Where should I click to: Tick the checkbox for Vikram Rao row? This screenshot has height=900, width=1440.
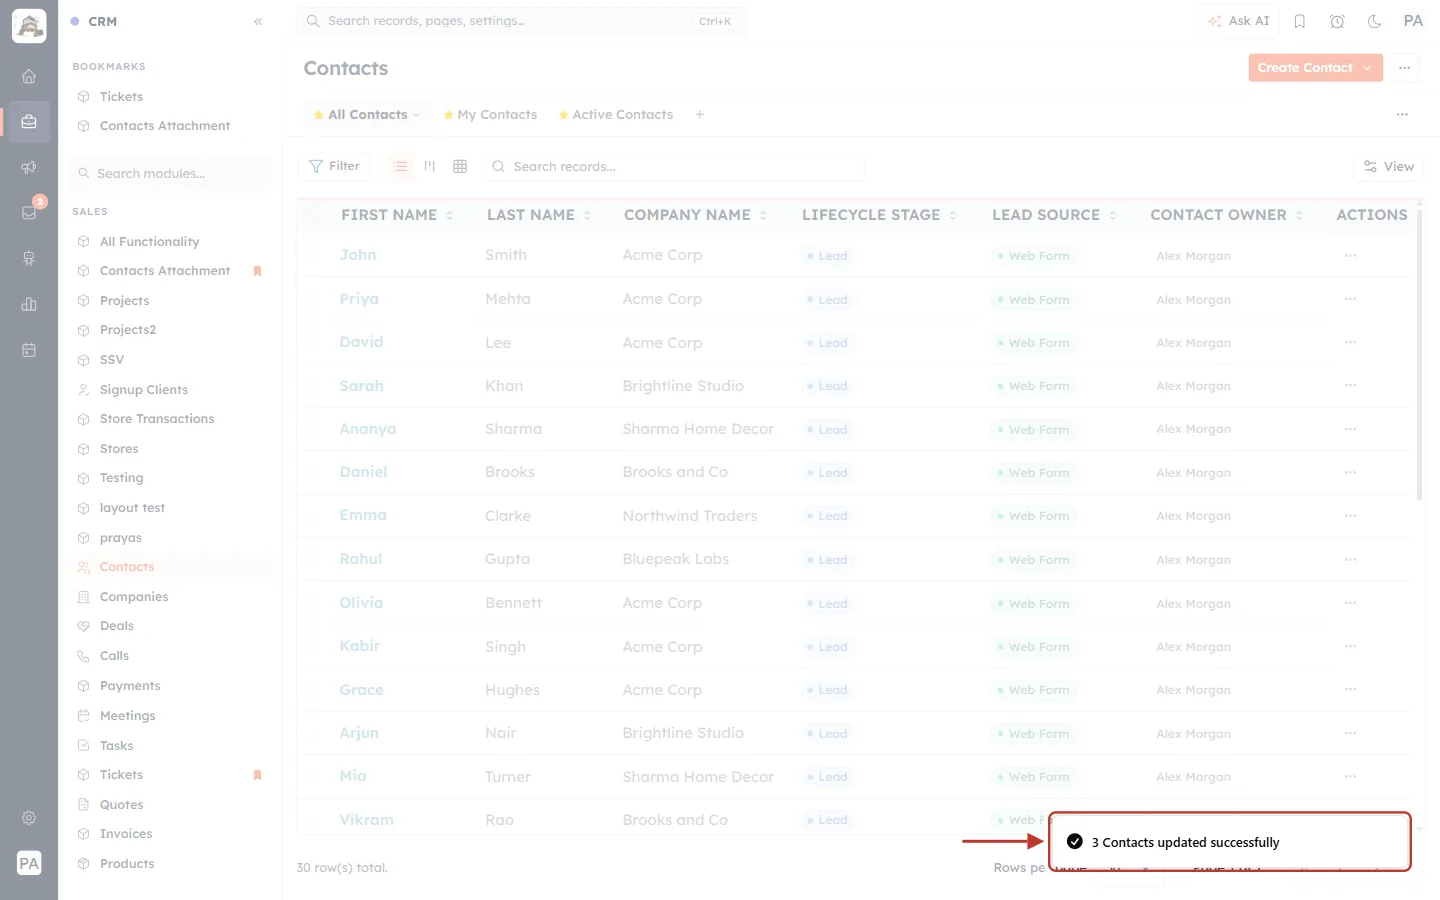[313, 820]
